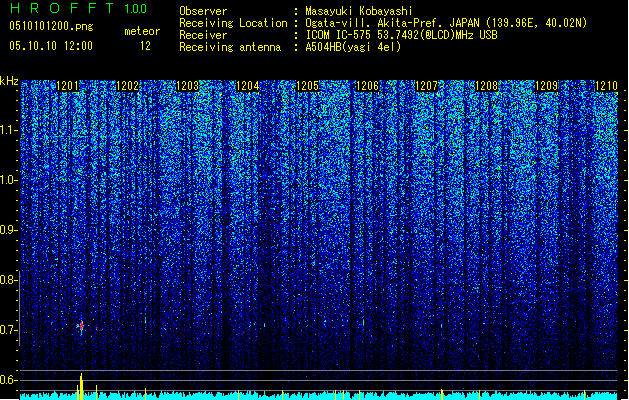Click the Receiving antenna label

click(x=230, y=47)
